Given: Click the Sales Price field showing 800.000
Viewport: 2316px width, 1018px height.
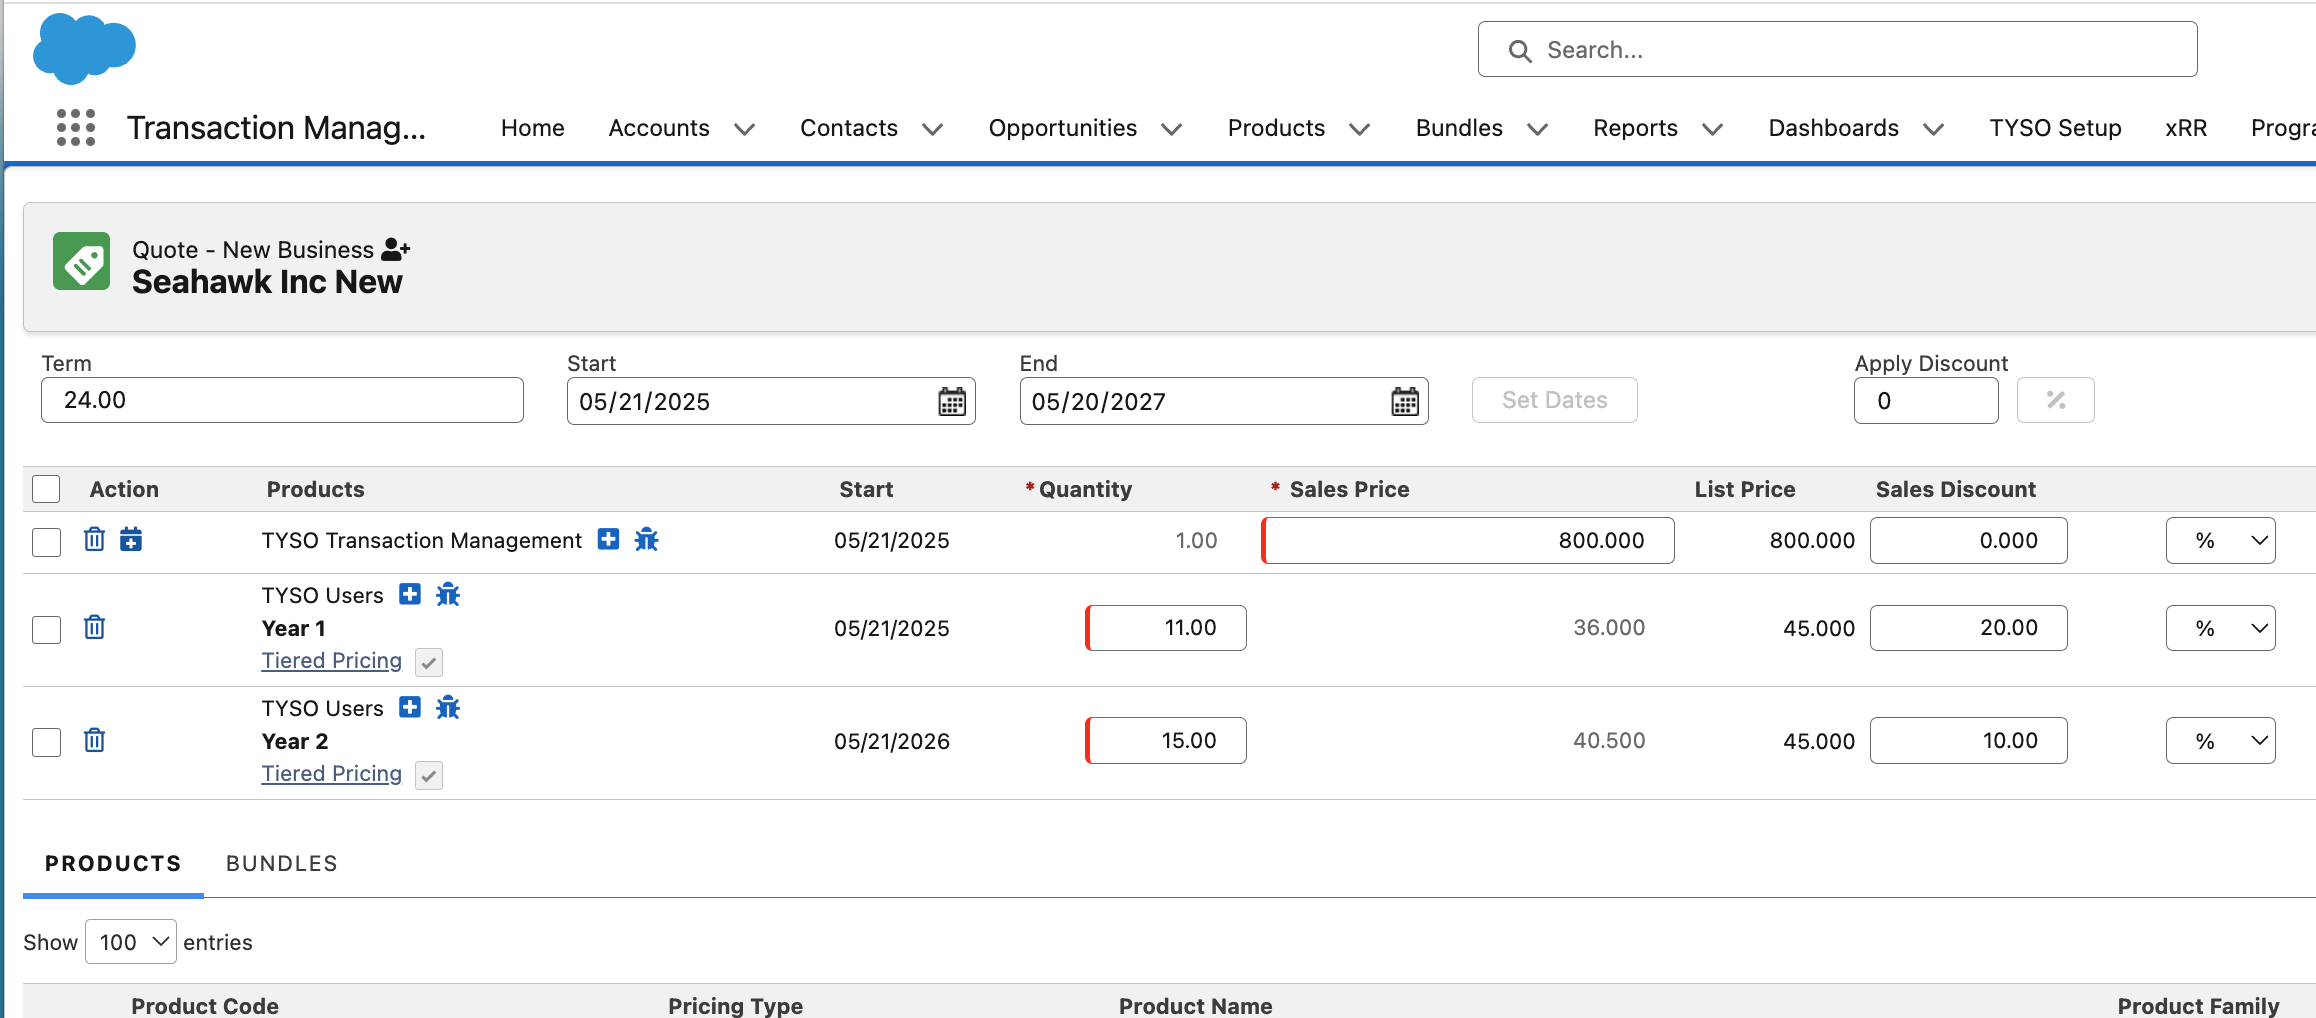Looking at the screenshot, I should pyautogui.click(x=1468, y=541).
